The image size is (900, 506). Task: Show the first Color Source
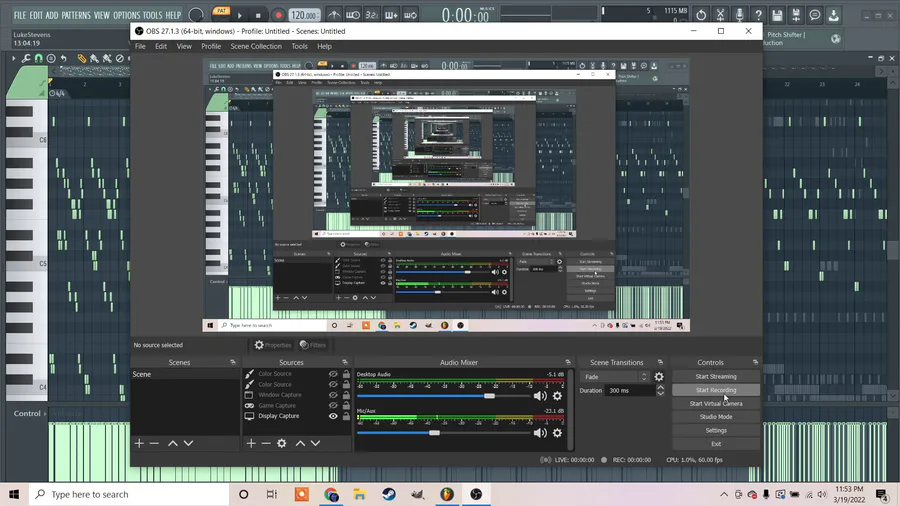333,373
